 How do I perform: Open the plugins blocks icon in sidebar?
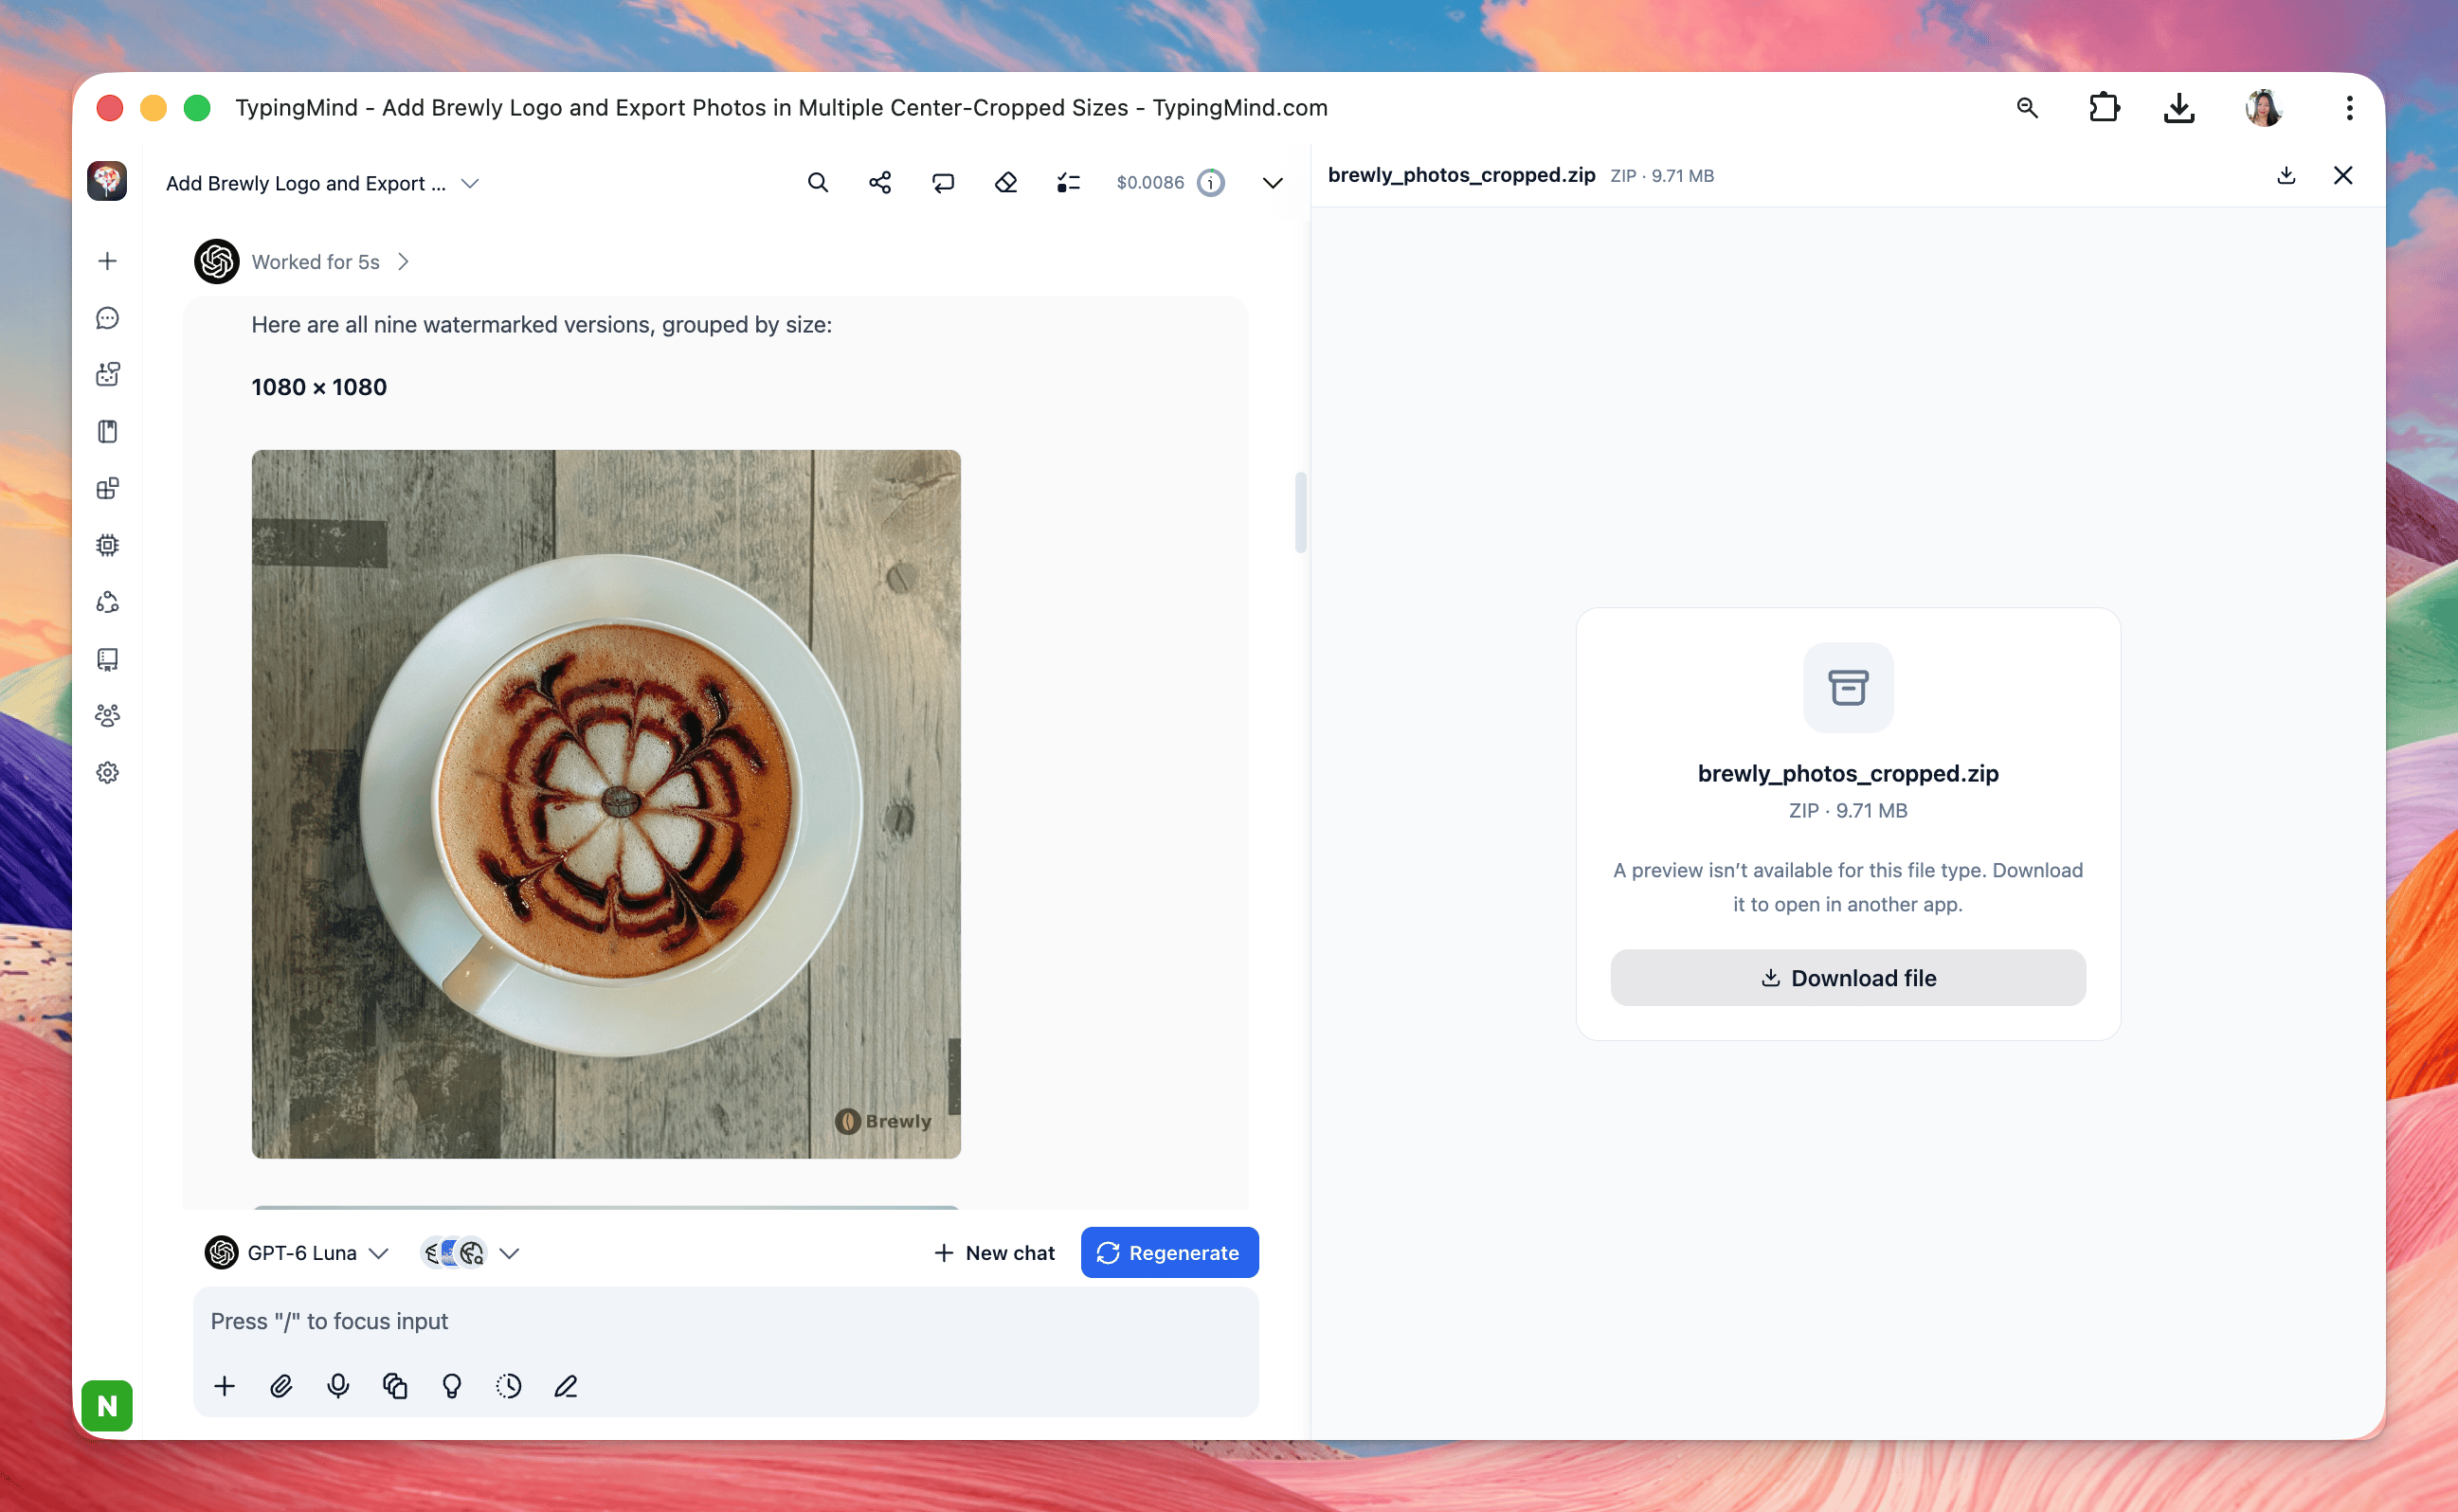(107, 488)
